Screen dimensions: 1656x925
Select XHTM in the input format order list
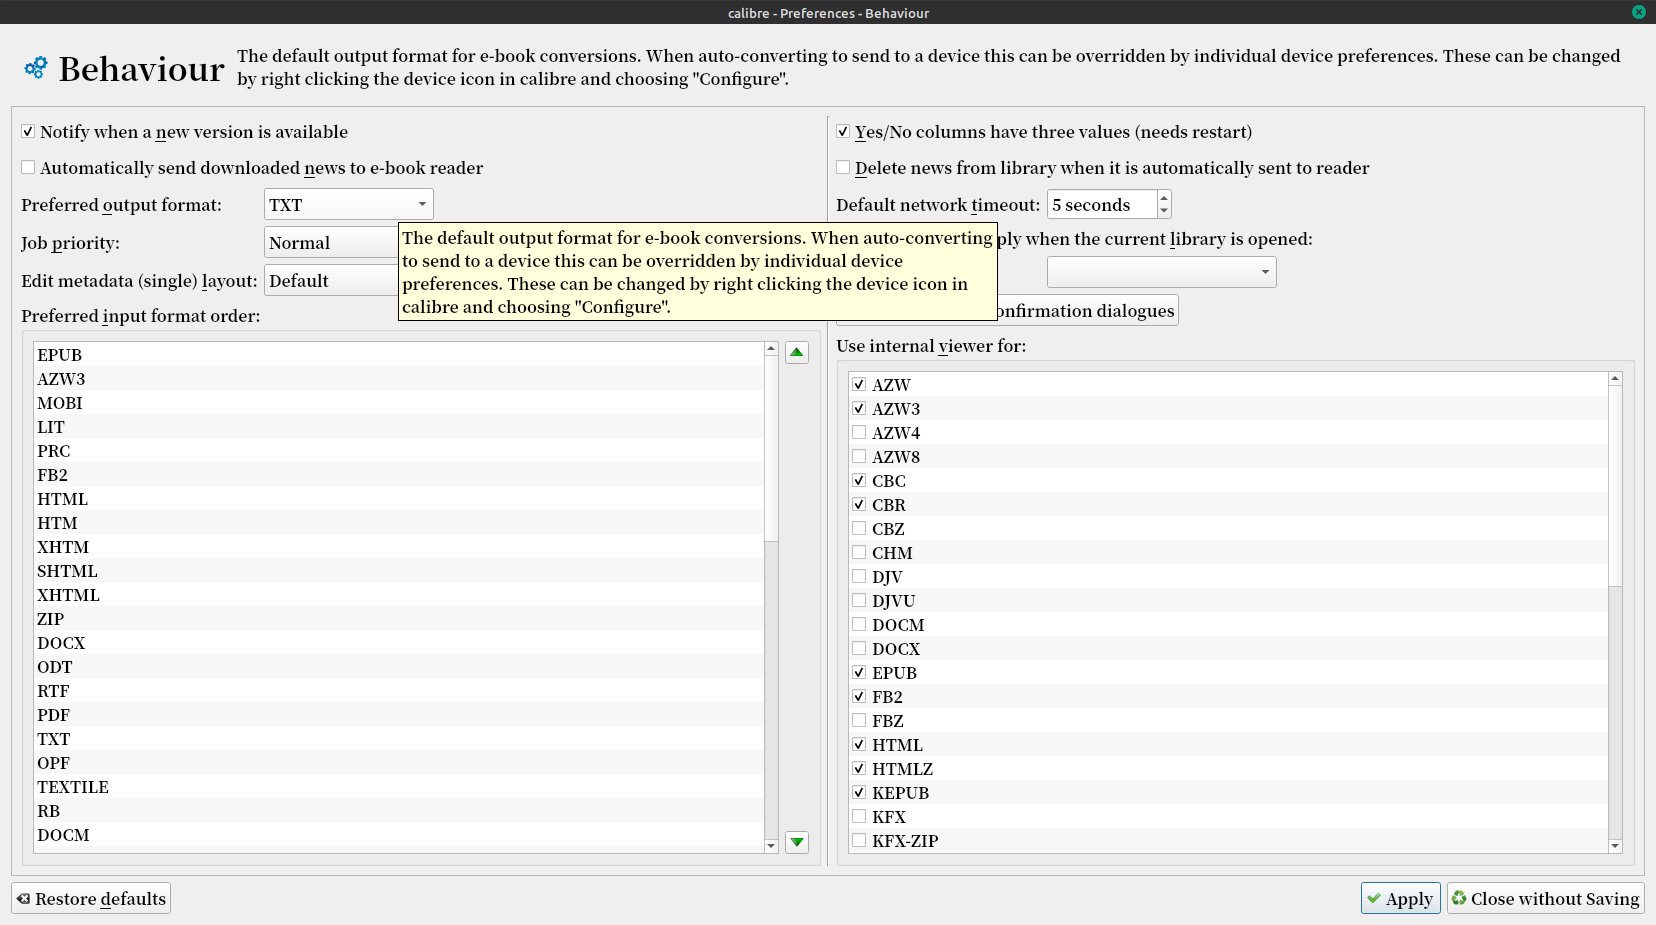click(x=399, y=547)
